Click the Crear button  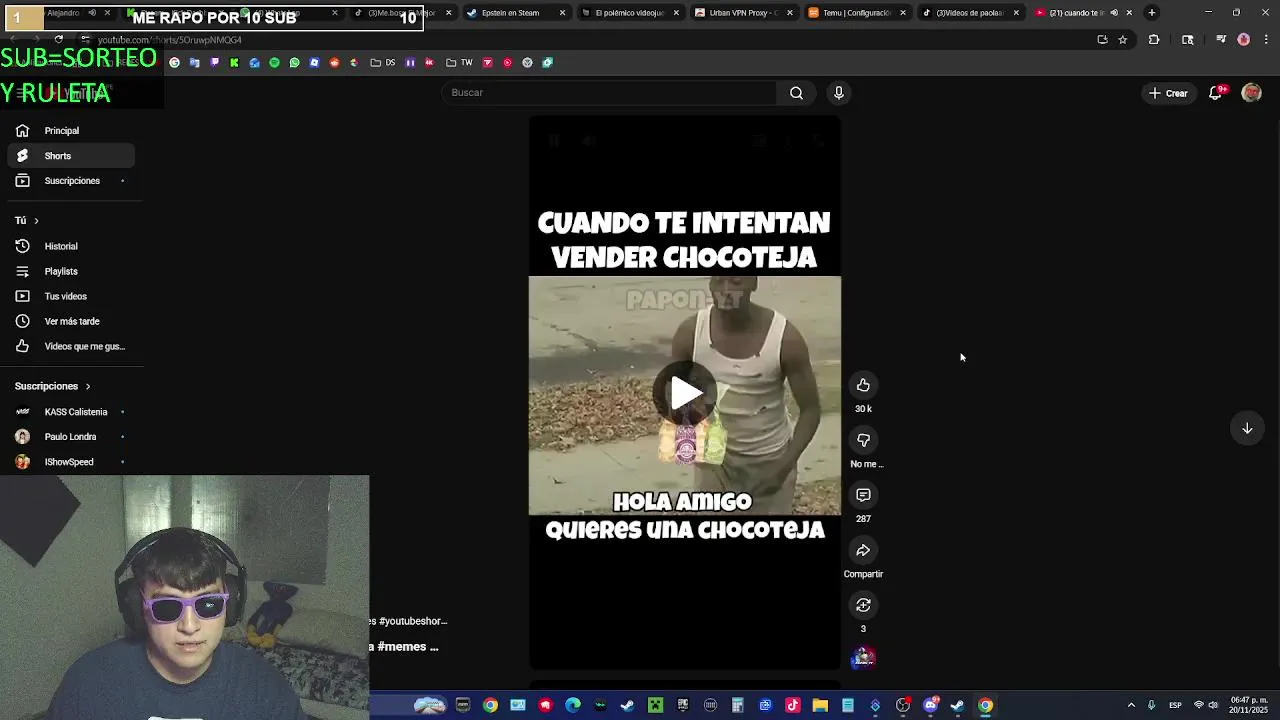[x=1168, y=93]
